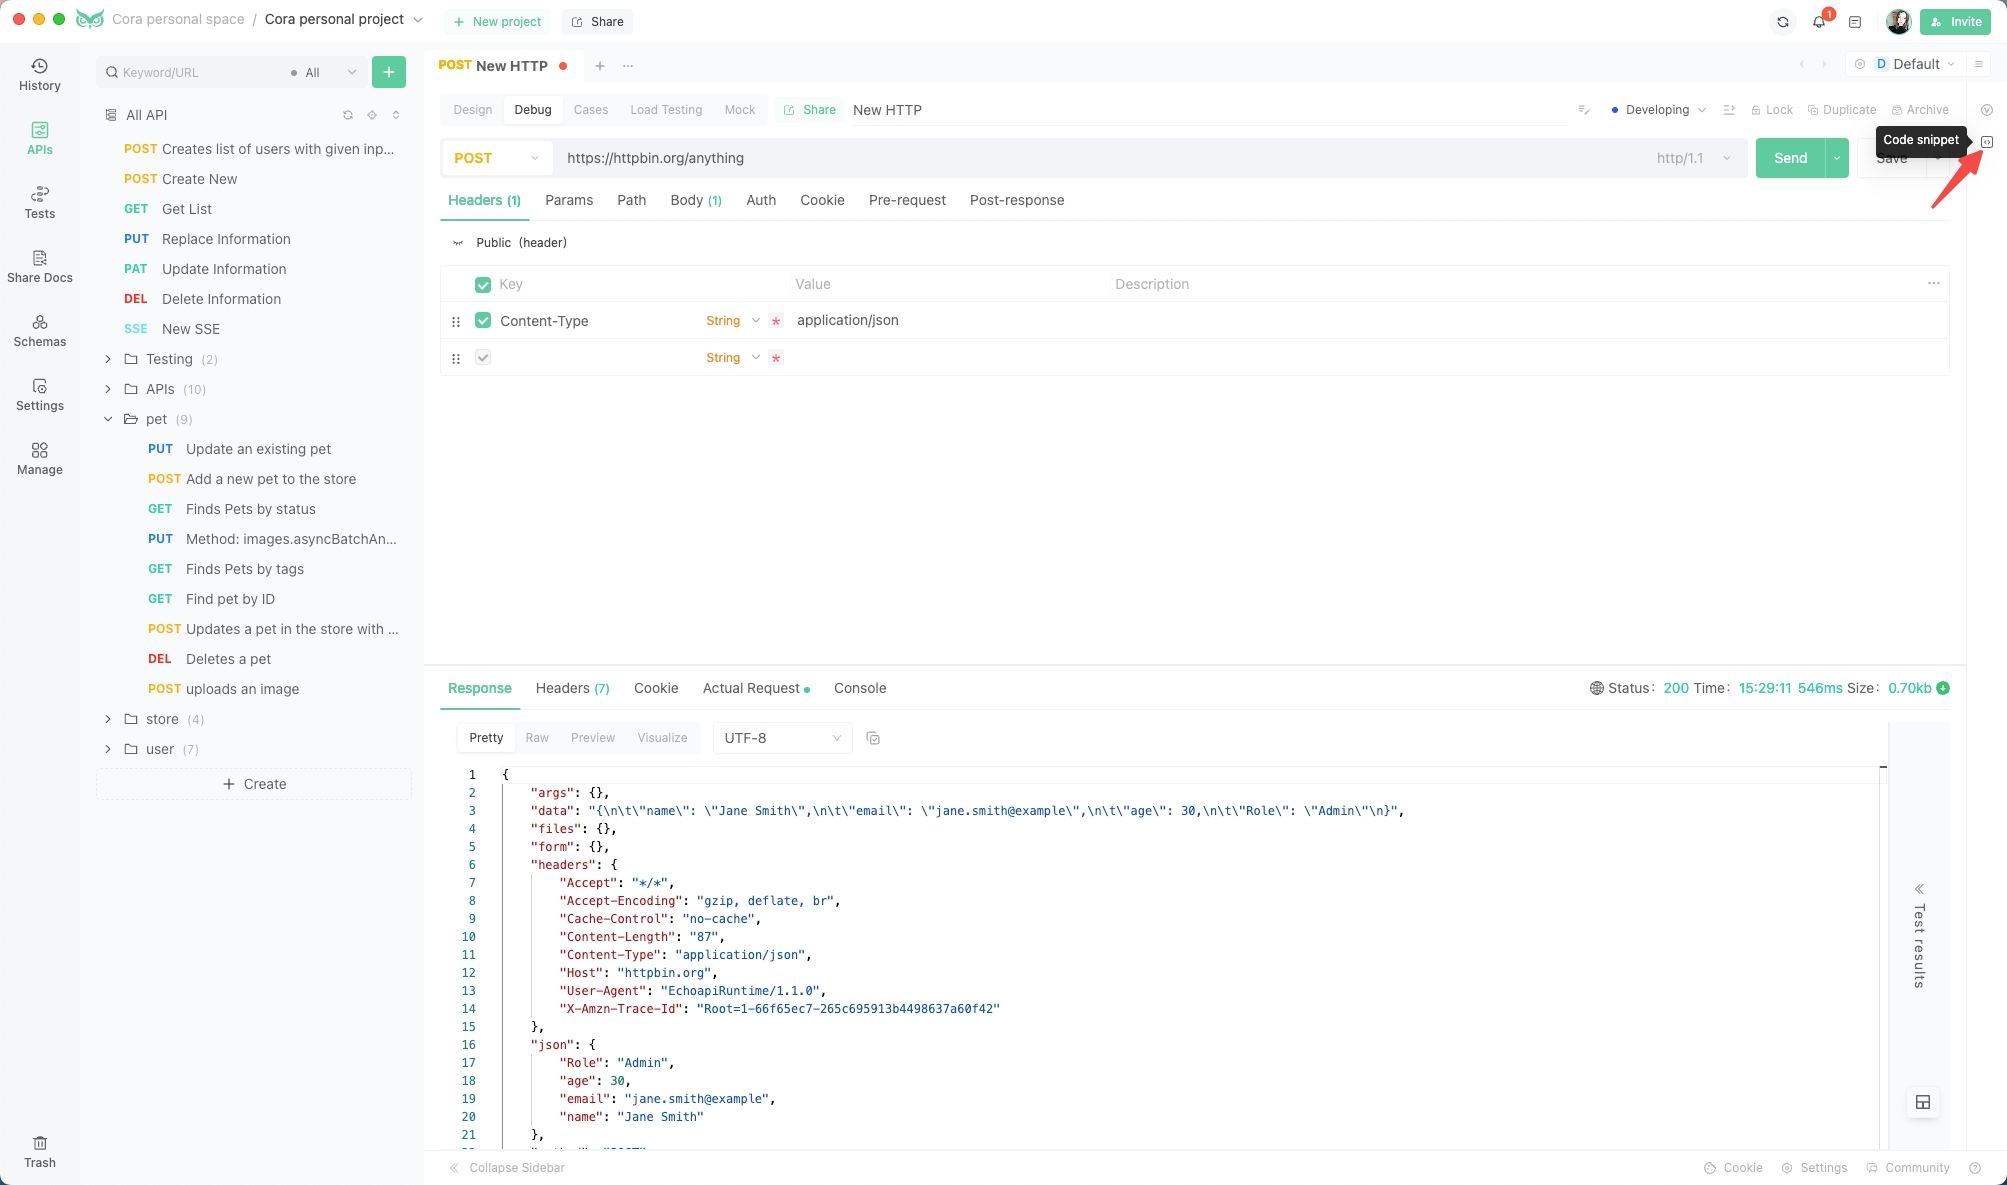2007x1185 pixels.
Task: Open the Send button dropdown arrow
Action: click(x=1837, y=158)
